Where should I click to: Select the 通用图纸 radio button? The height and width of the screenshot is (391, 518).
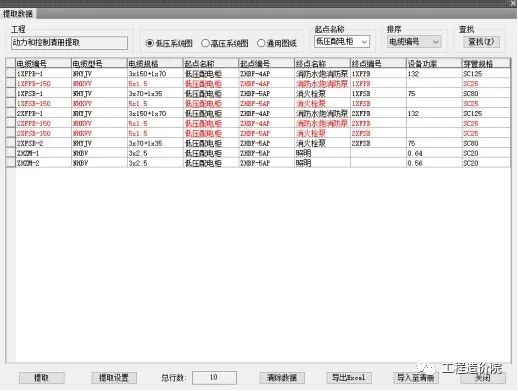(277, 43)
